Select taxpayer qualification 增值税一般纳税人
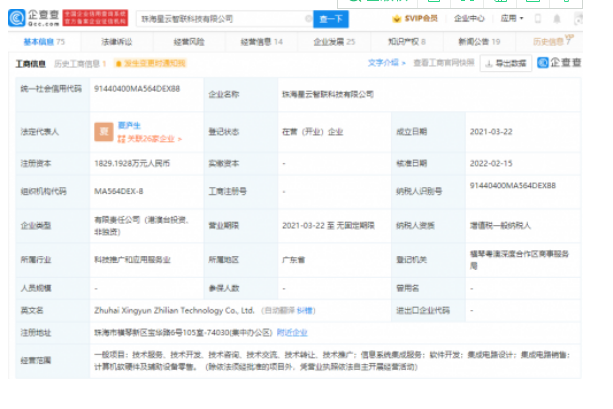 coord(500,226)
